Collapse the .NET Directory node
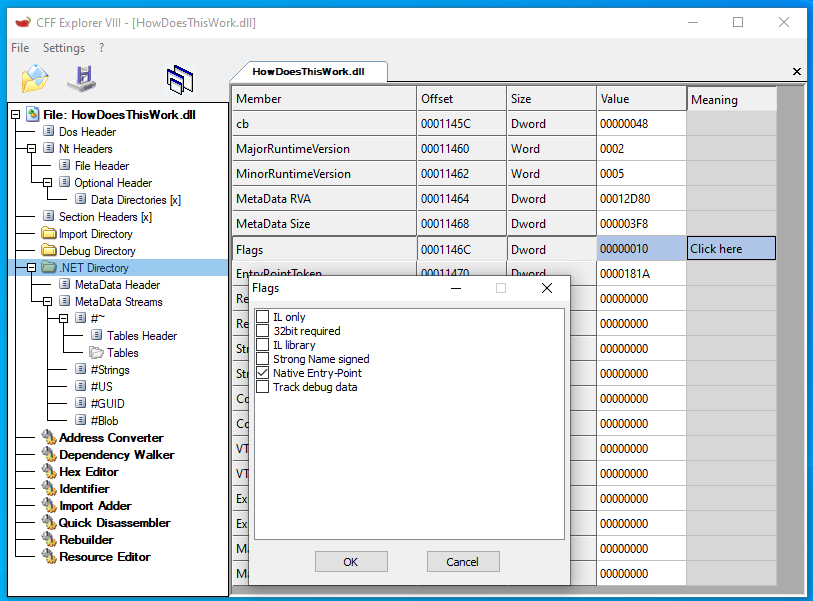The image size is (813, 601). pos(32,268)
